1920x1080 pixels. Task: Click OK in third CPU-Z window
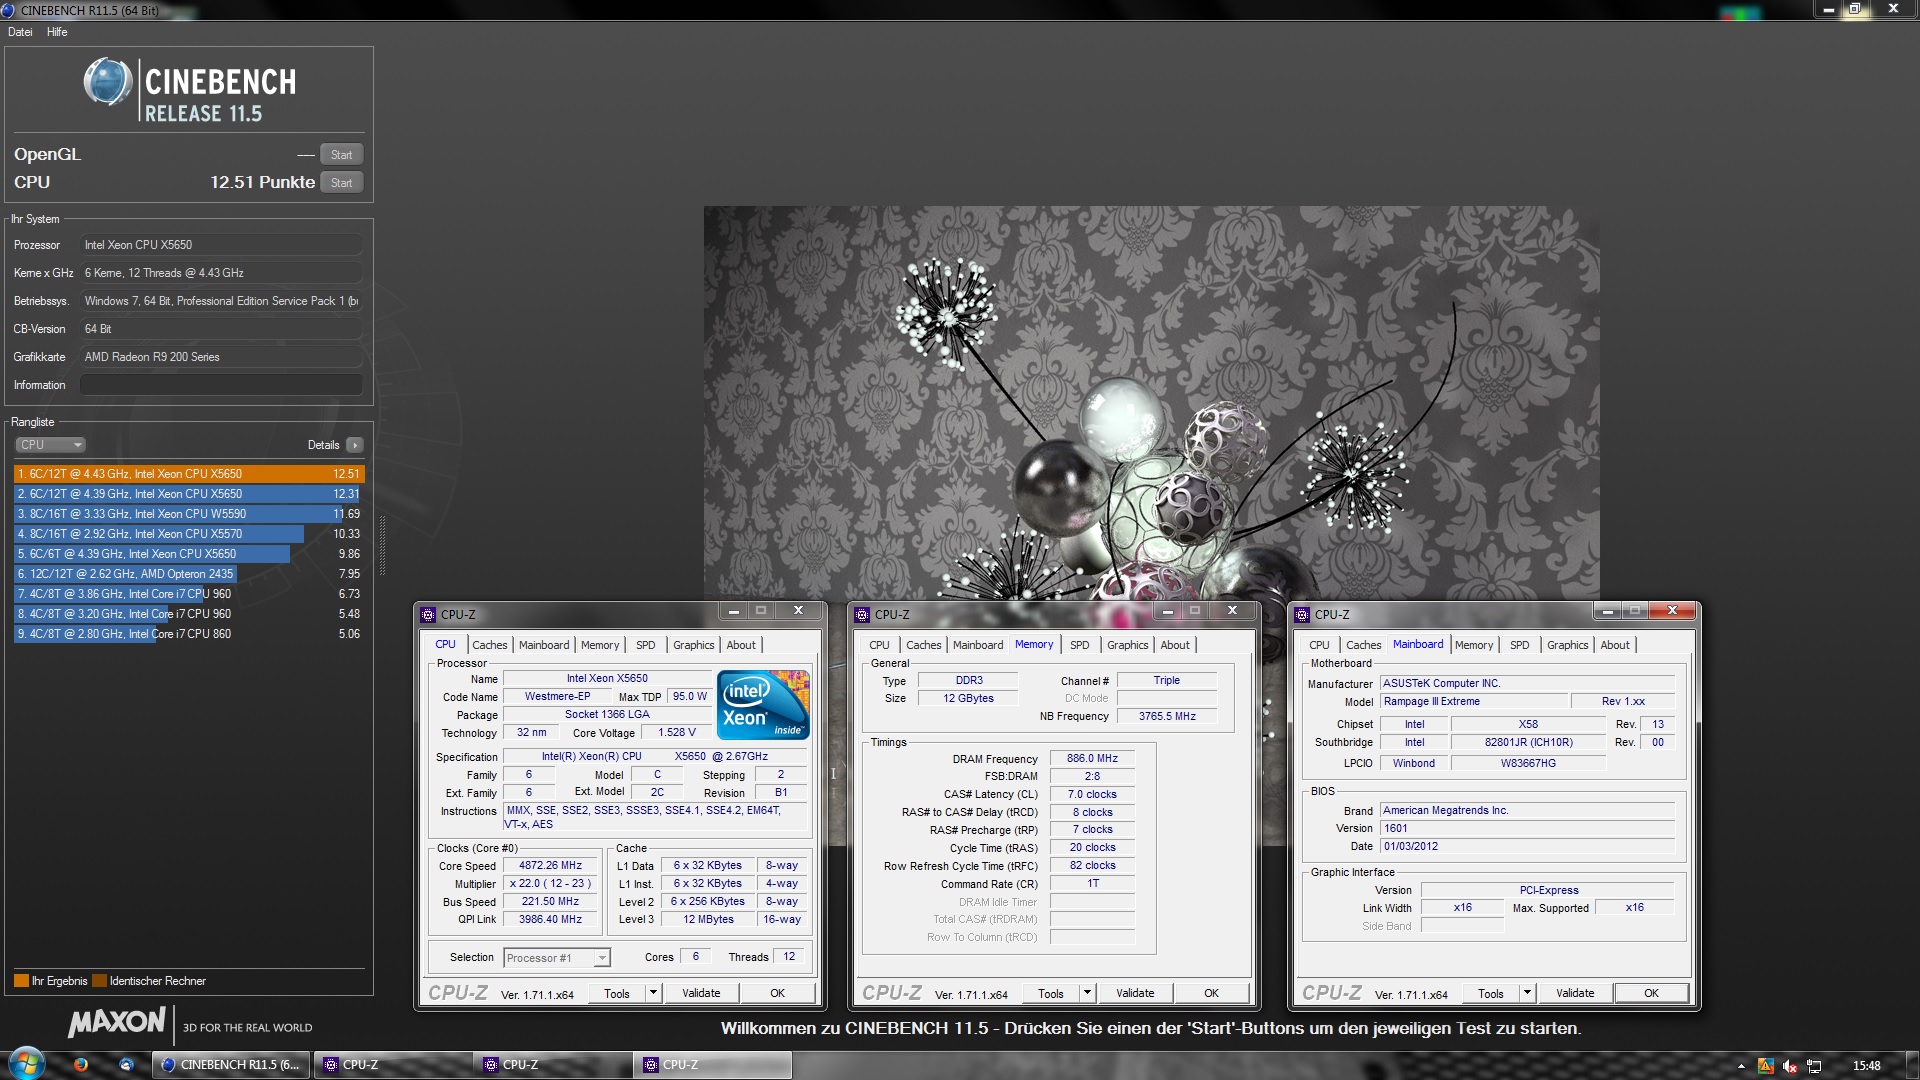(x=1652, y=994)
